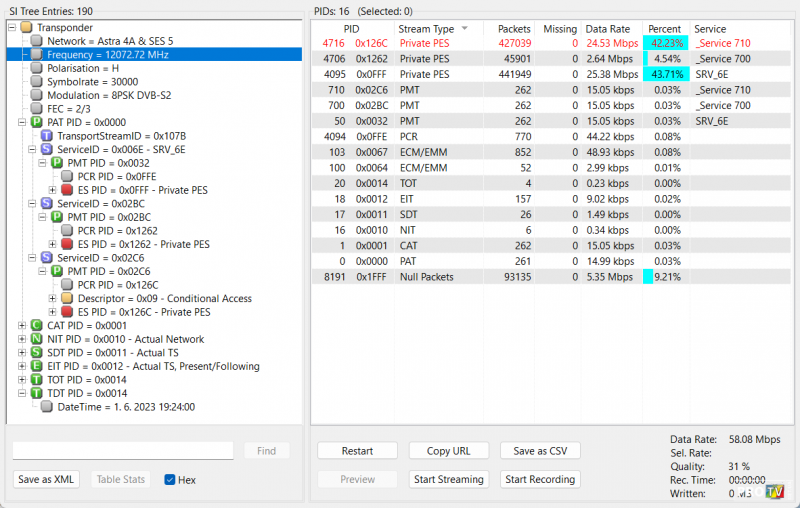This screenshot has height=508, width=800.
Task: Click the S icon for ServiceID 0x006E
Action: tap(47, 149)
